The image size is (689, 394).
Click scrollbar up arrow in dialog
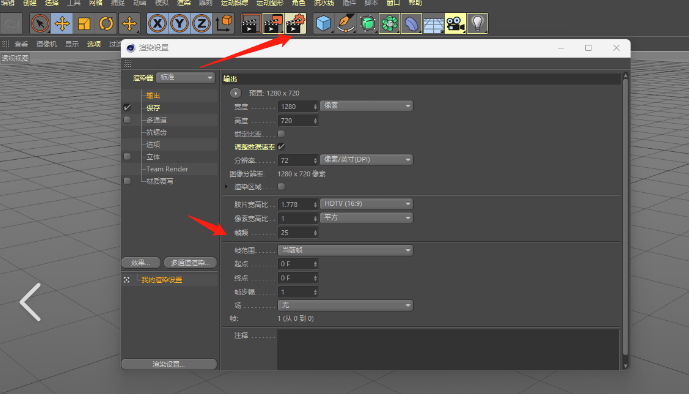pyautogui.click(x=625, y=76)
